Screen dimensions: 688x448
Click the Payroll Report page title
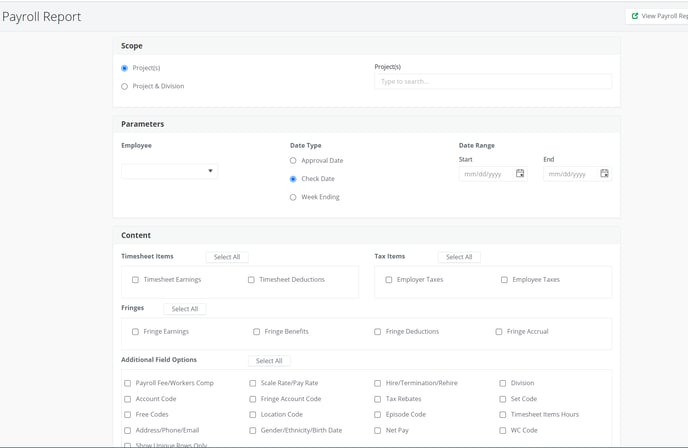42,17
